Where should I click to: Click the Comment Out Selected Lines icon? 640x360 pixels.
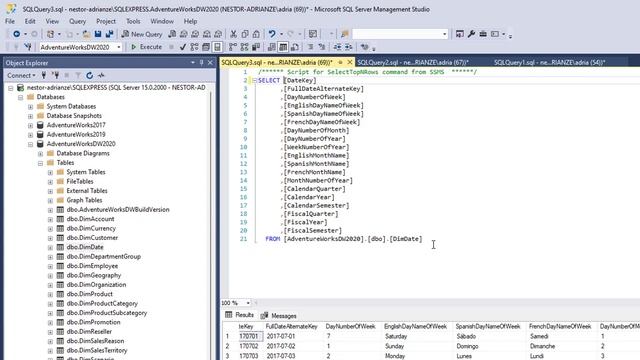310,47
